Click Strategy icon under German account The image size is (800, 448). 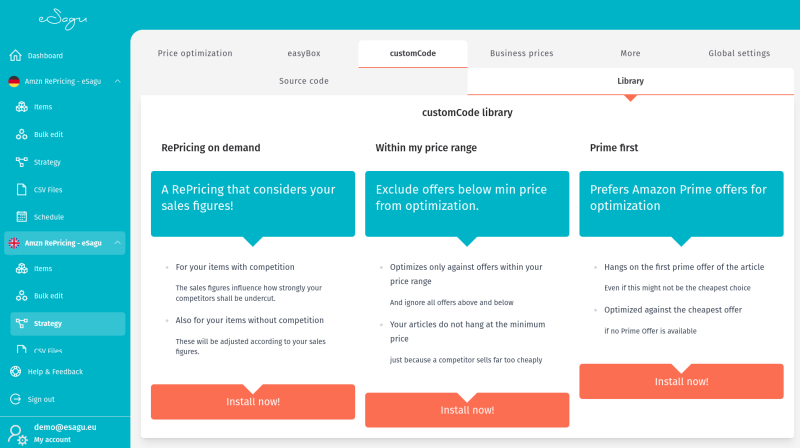pos(21,162)
